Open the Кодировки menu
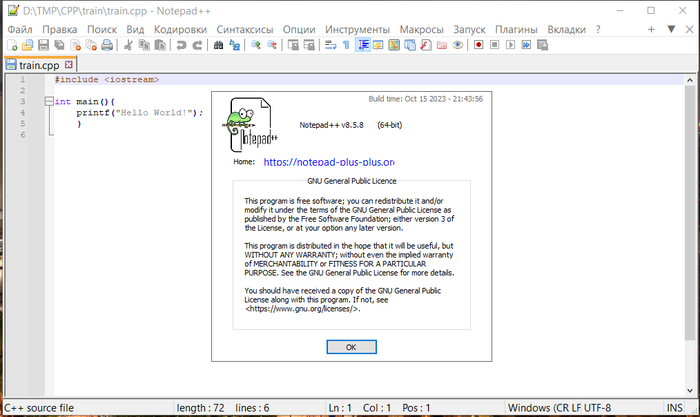This screenshot has width=700, height=417. point(181,30)
